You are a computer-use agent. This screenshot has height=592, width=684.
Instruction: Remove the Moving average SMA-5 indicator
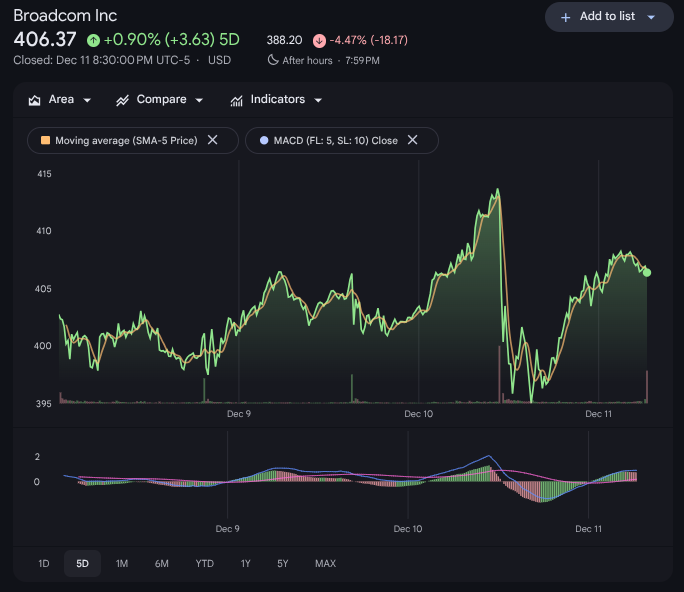(212, 140)
